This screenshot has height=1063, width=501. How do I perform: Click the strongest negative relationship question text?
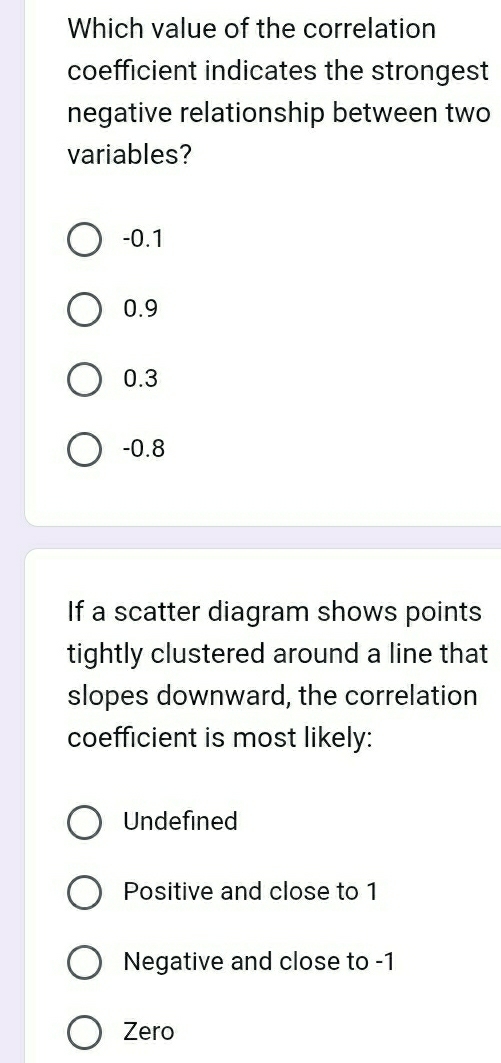[x=278, y=93]
